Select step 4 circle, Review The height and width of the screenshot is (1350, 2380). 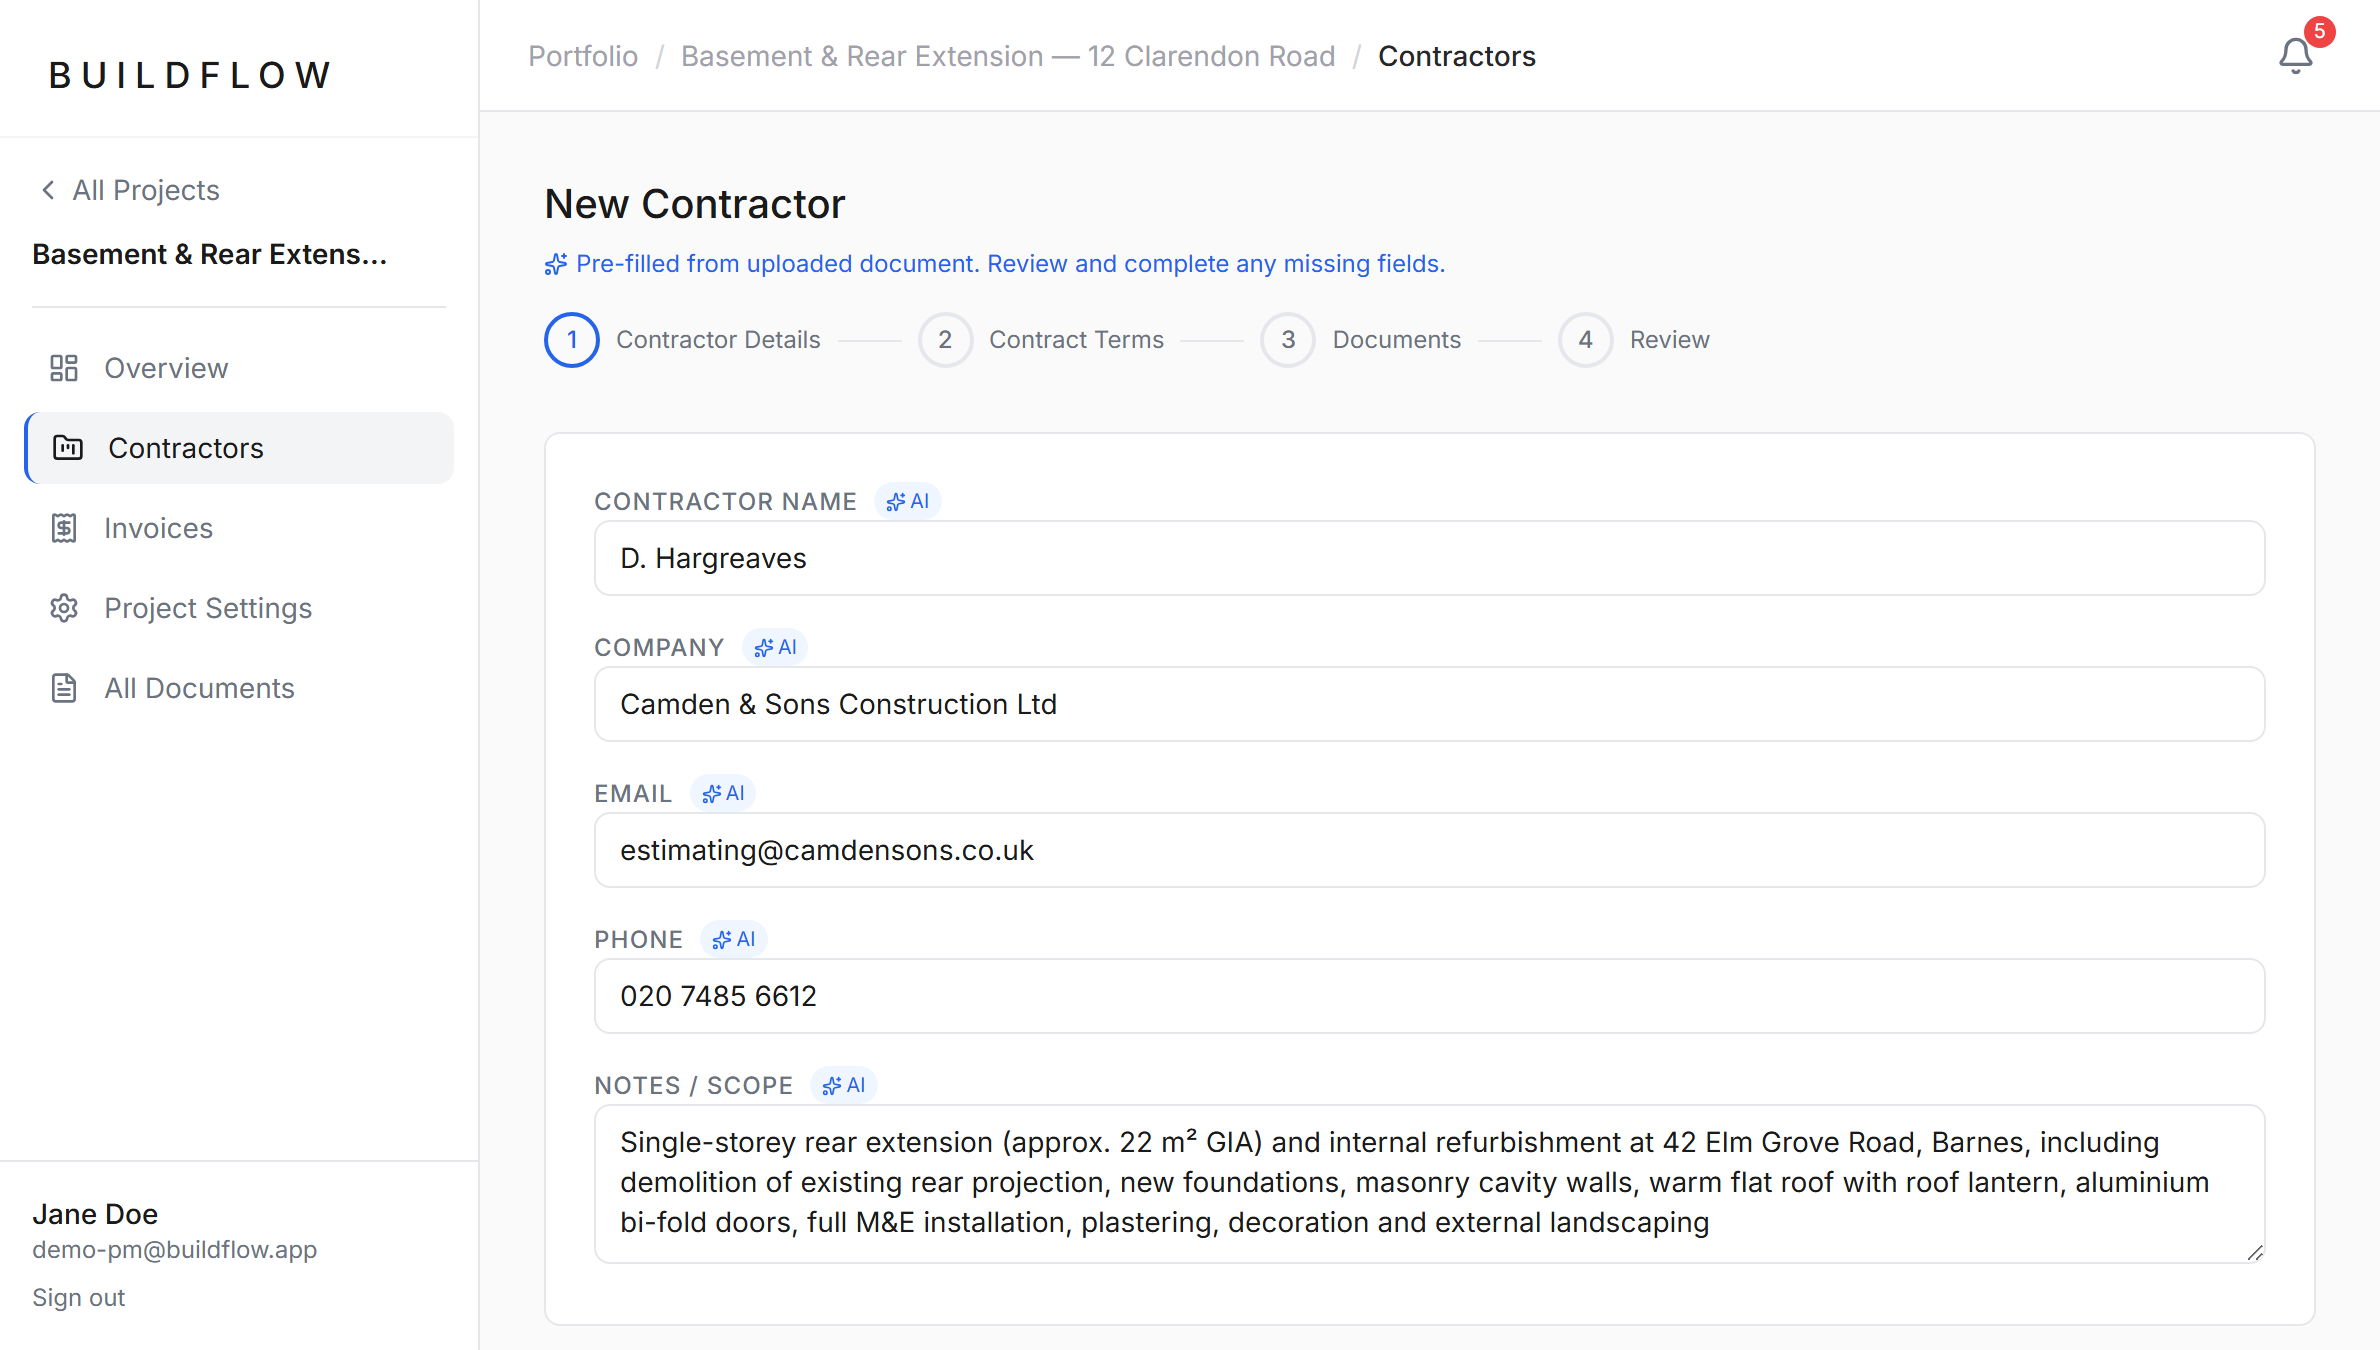1585,340
